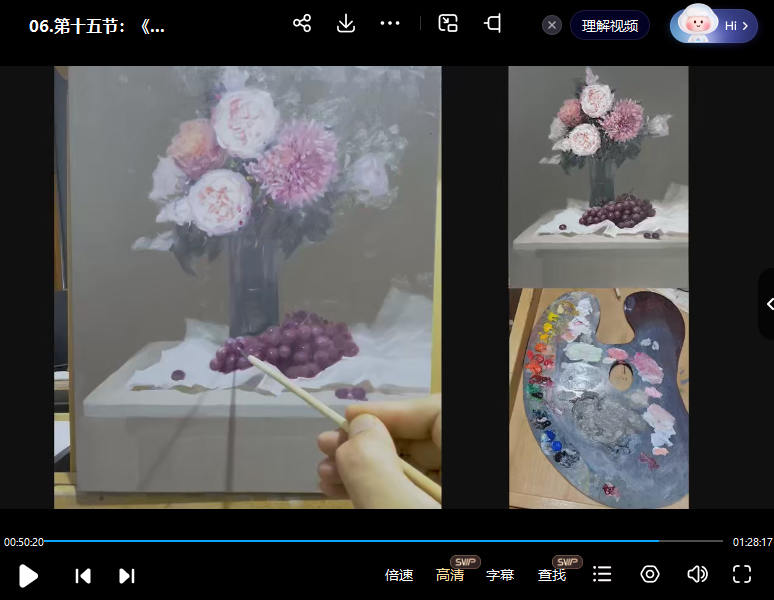Viewport: 774px width, 600px height.
Task: Open the 高清 quality menu
Action: point(450,575)
